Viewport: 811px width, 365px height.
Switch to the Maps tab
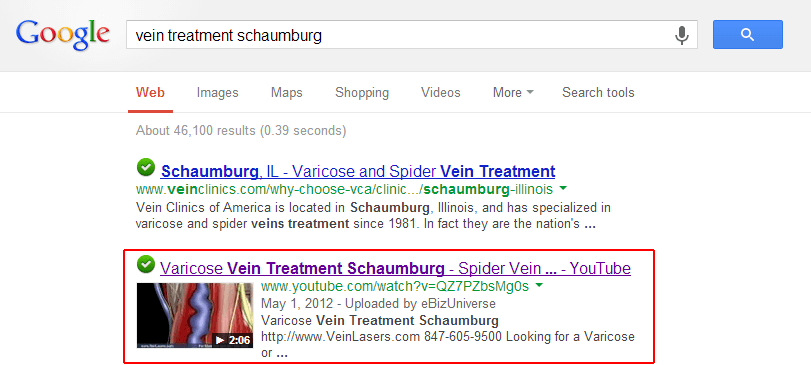coord(287,93)
